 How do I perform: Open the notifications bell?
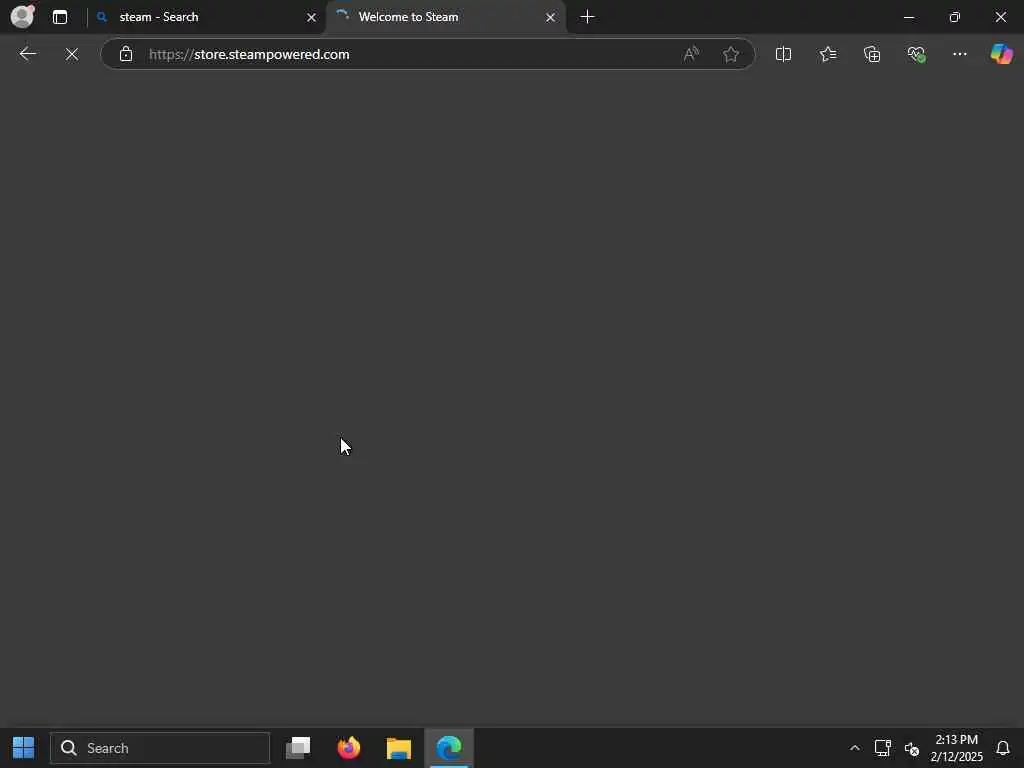[1003, 748]
